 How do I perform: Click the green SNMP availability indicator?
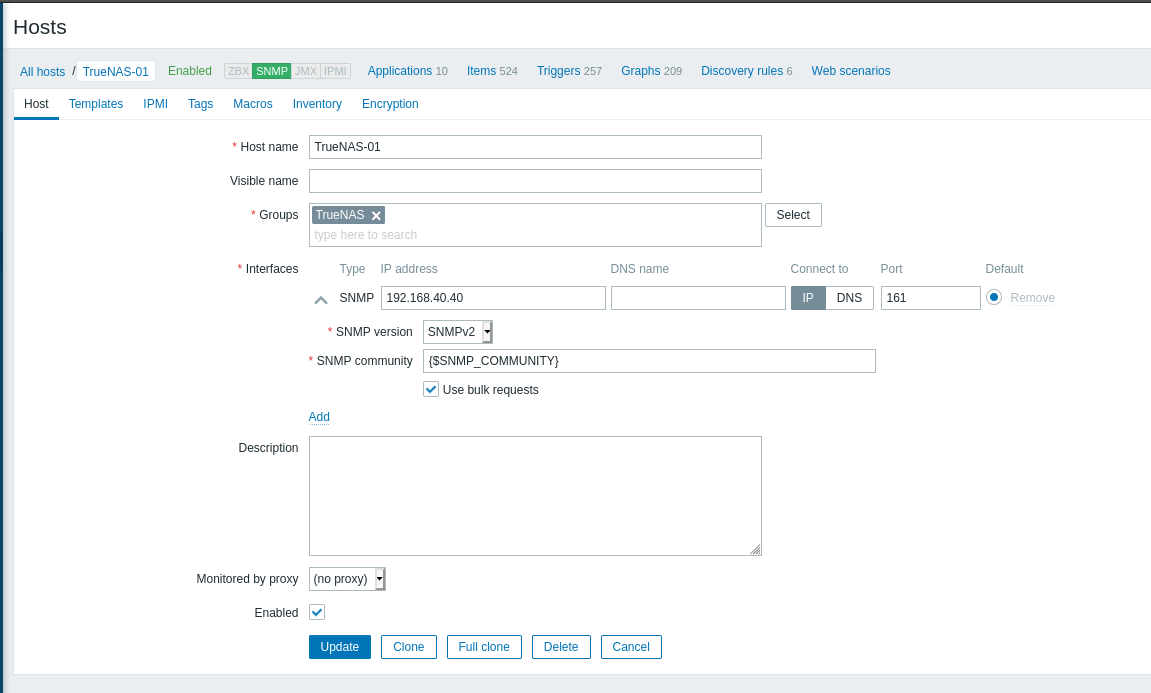pos(272,71)
